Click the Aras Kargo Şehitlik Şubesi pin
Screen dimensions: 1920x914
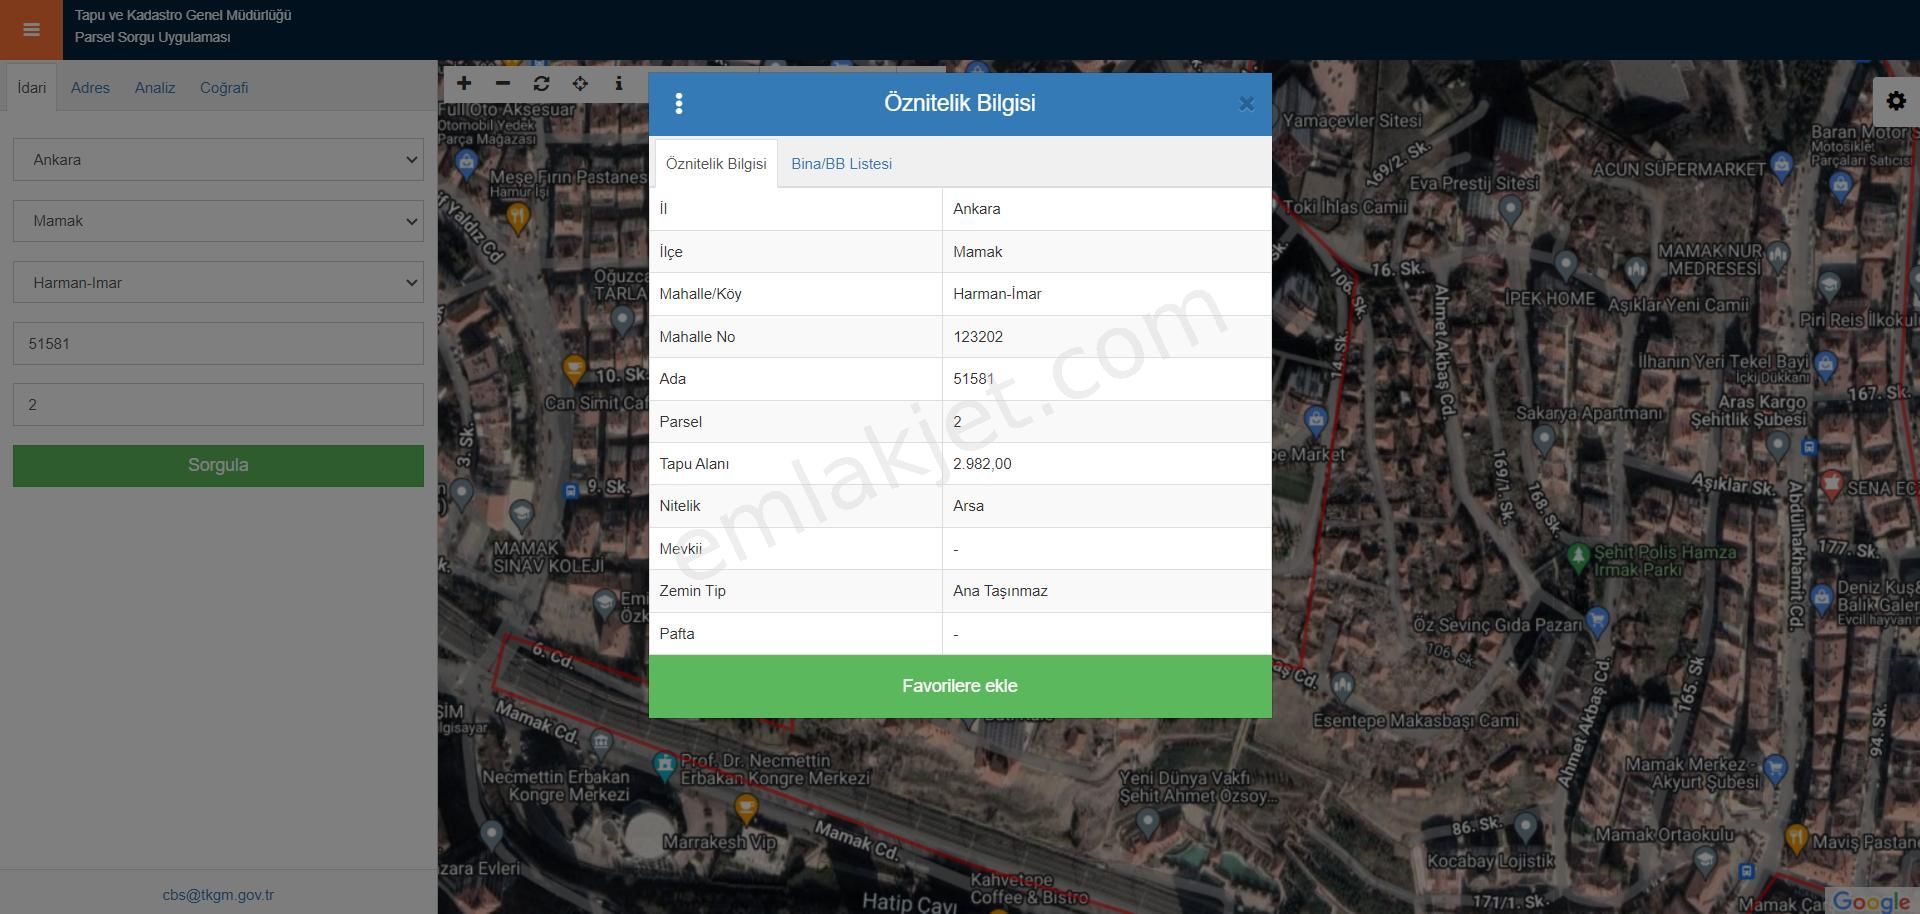[x=1777, y=444]
